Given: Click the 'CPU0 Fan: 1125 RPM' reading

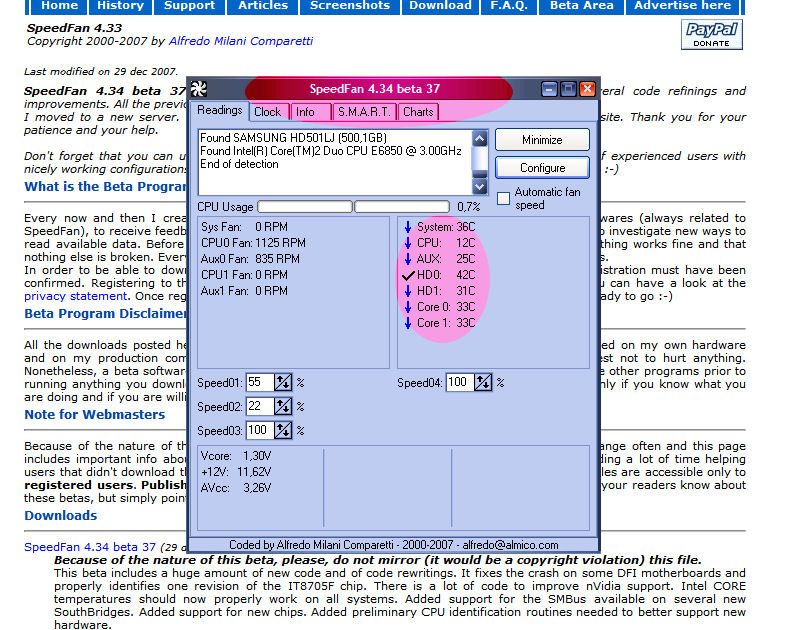Looking at the screenshot, I should (x=253, y=243).
